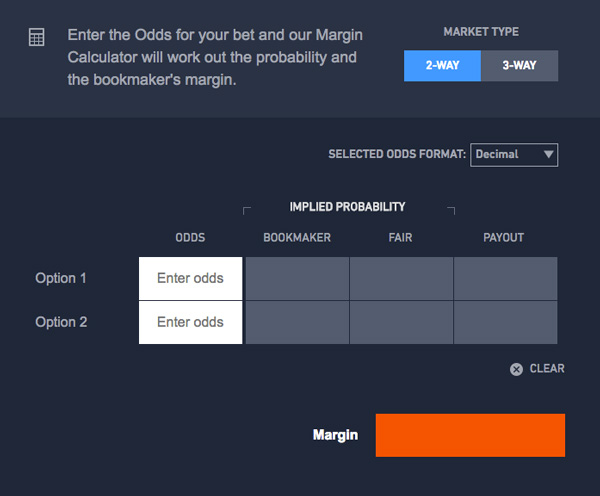Image resolution: width=600 pixels, height=496 pixels.
Task: Open the Decimal odds format dropdown
Action: click(514, 155)
